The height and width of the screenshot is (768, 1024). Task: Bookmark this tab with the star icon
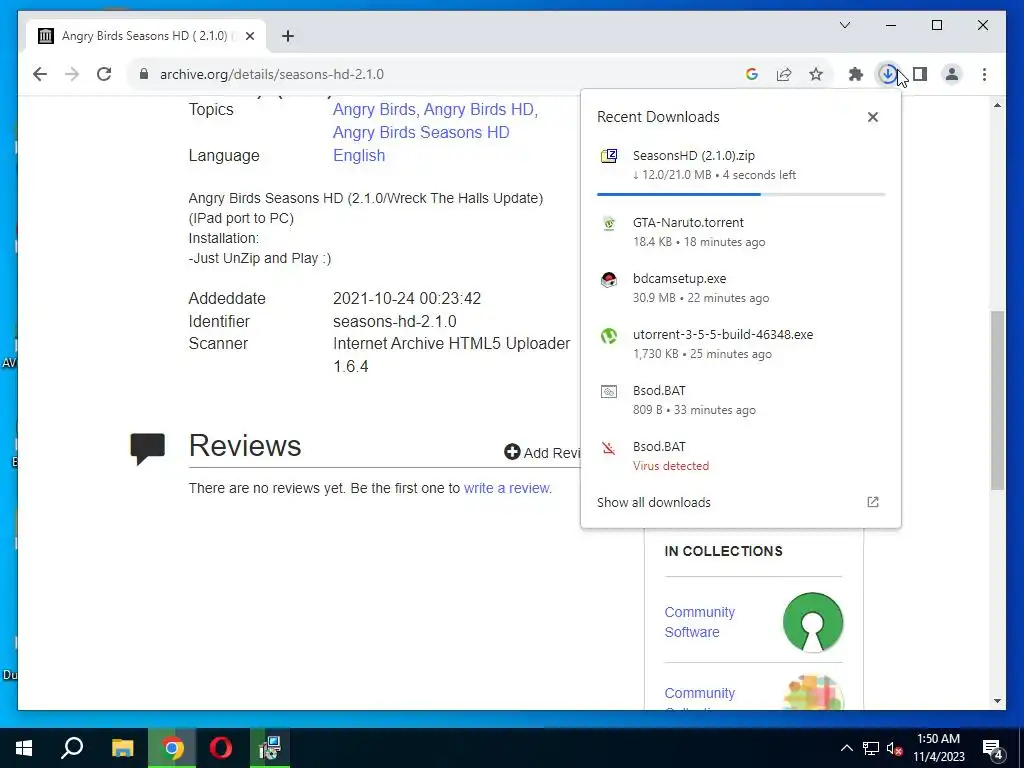tap(816, 74)
